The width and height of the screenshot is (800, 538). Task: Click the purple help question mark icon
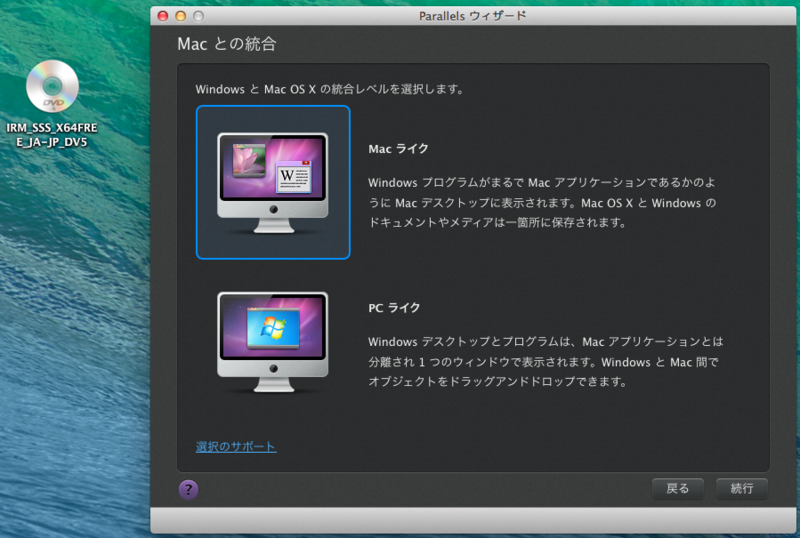pyautogui.click(x=188, y=490)
